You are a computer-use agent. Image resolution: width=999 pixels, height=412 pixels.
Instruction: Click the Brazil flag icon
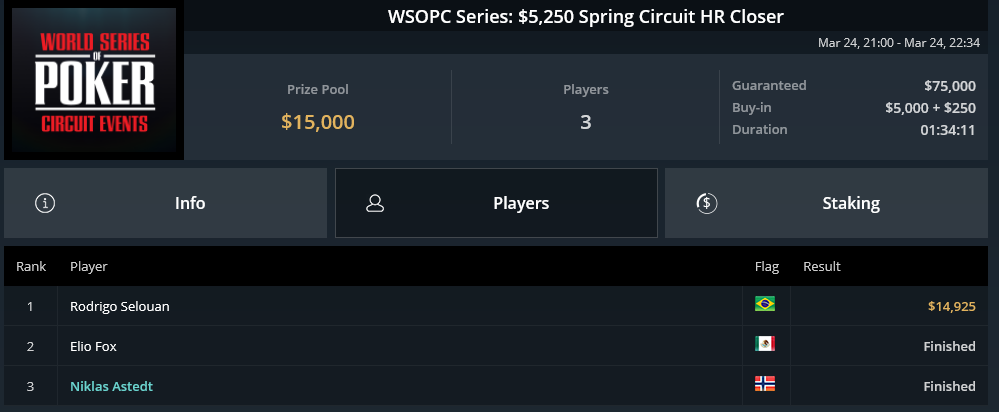pyautogui.click(x=765, y=304)
